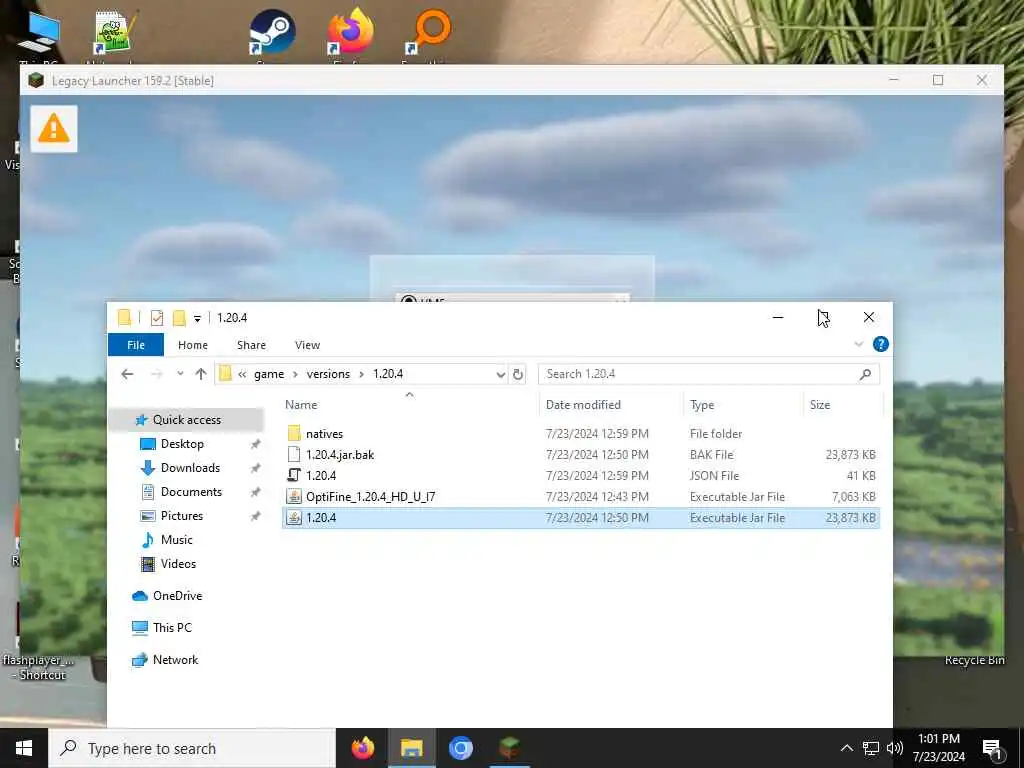Screen dimensions: 1024x768
Task: Open the File menu in Explorer
Action: pos(136,345)
